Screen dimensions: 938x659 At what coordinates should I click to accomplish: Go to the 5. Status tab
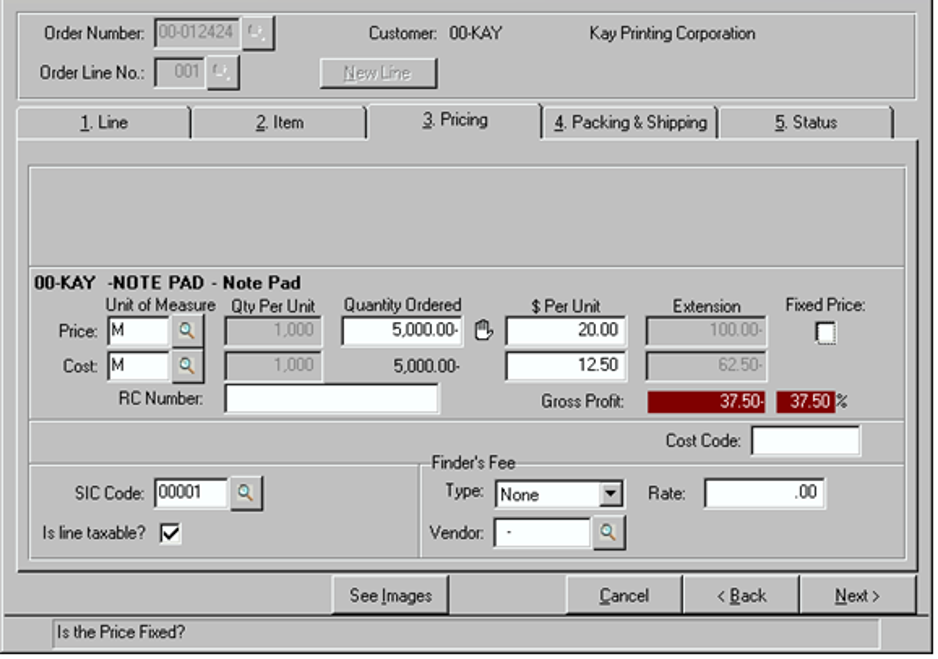pos(806,123)
